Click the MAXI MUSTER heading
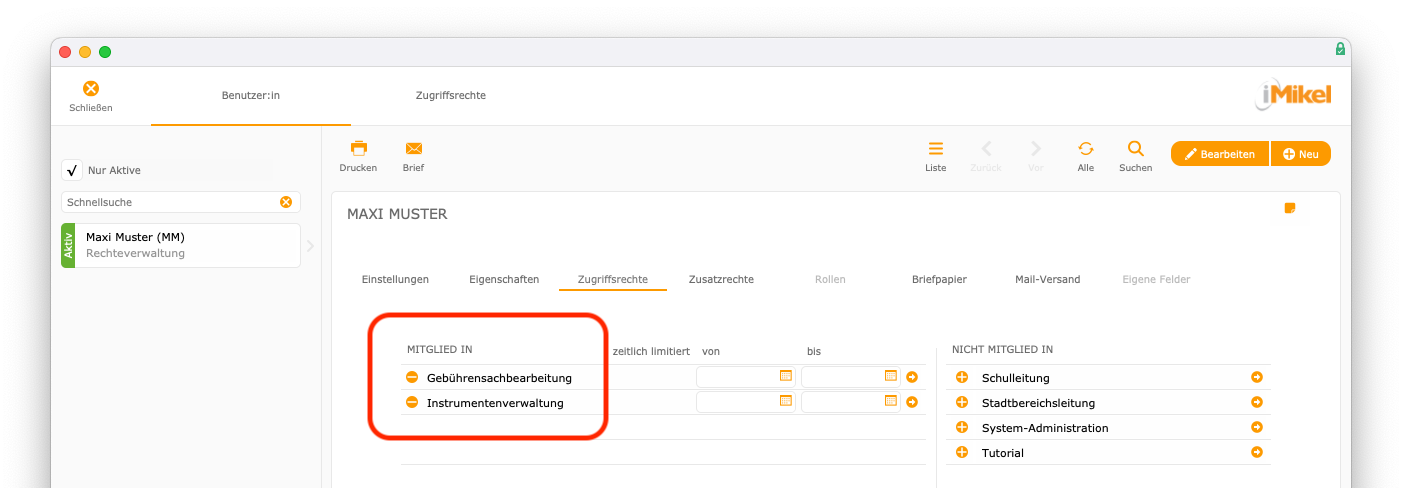 397,214
